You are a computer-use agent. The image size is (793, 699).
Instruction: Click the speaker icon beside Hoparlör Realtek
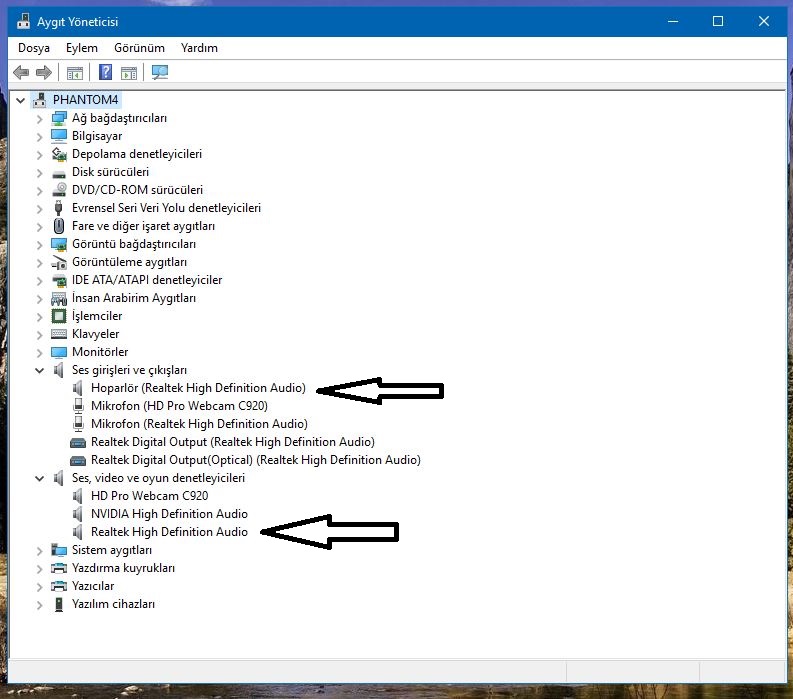(77, 388)
